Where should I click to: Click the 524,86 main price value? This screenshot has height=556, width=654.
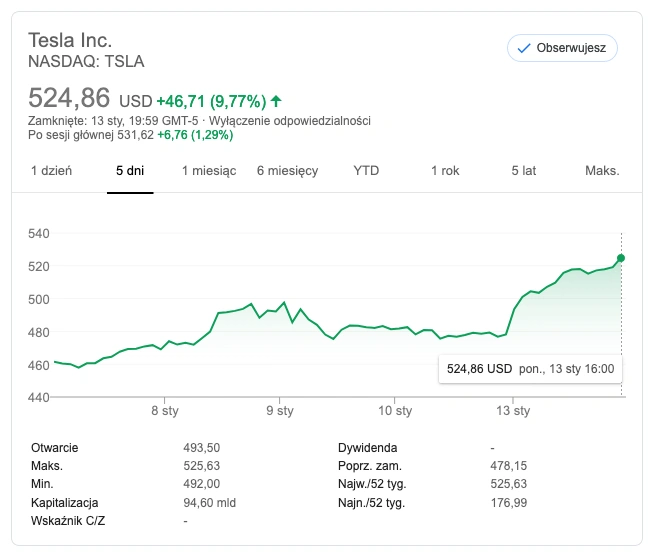point(69,98)
